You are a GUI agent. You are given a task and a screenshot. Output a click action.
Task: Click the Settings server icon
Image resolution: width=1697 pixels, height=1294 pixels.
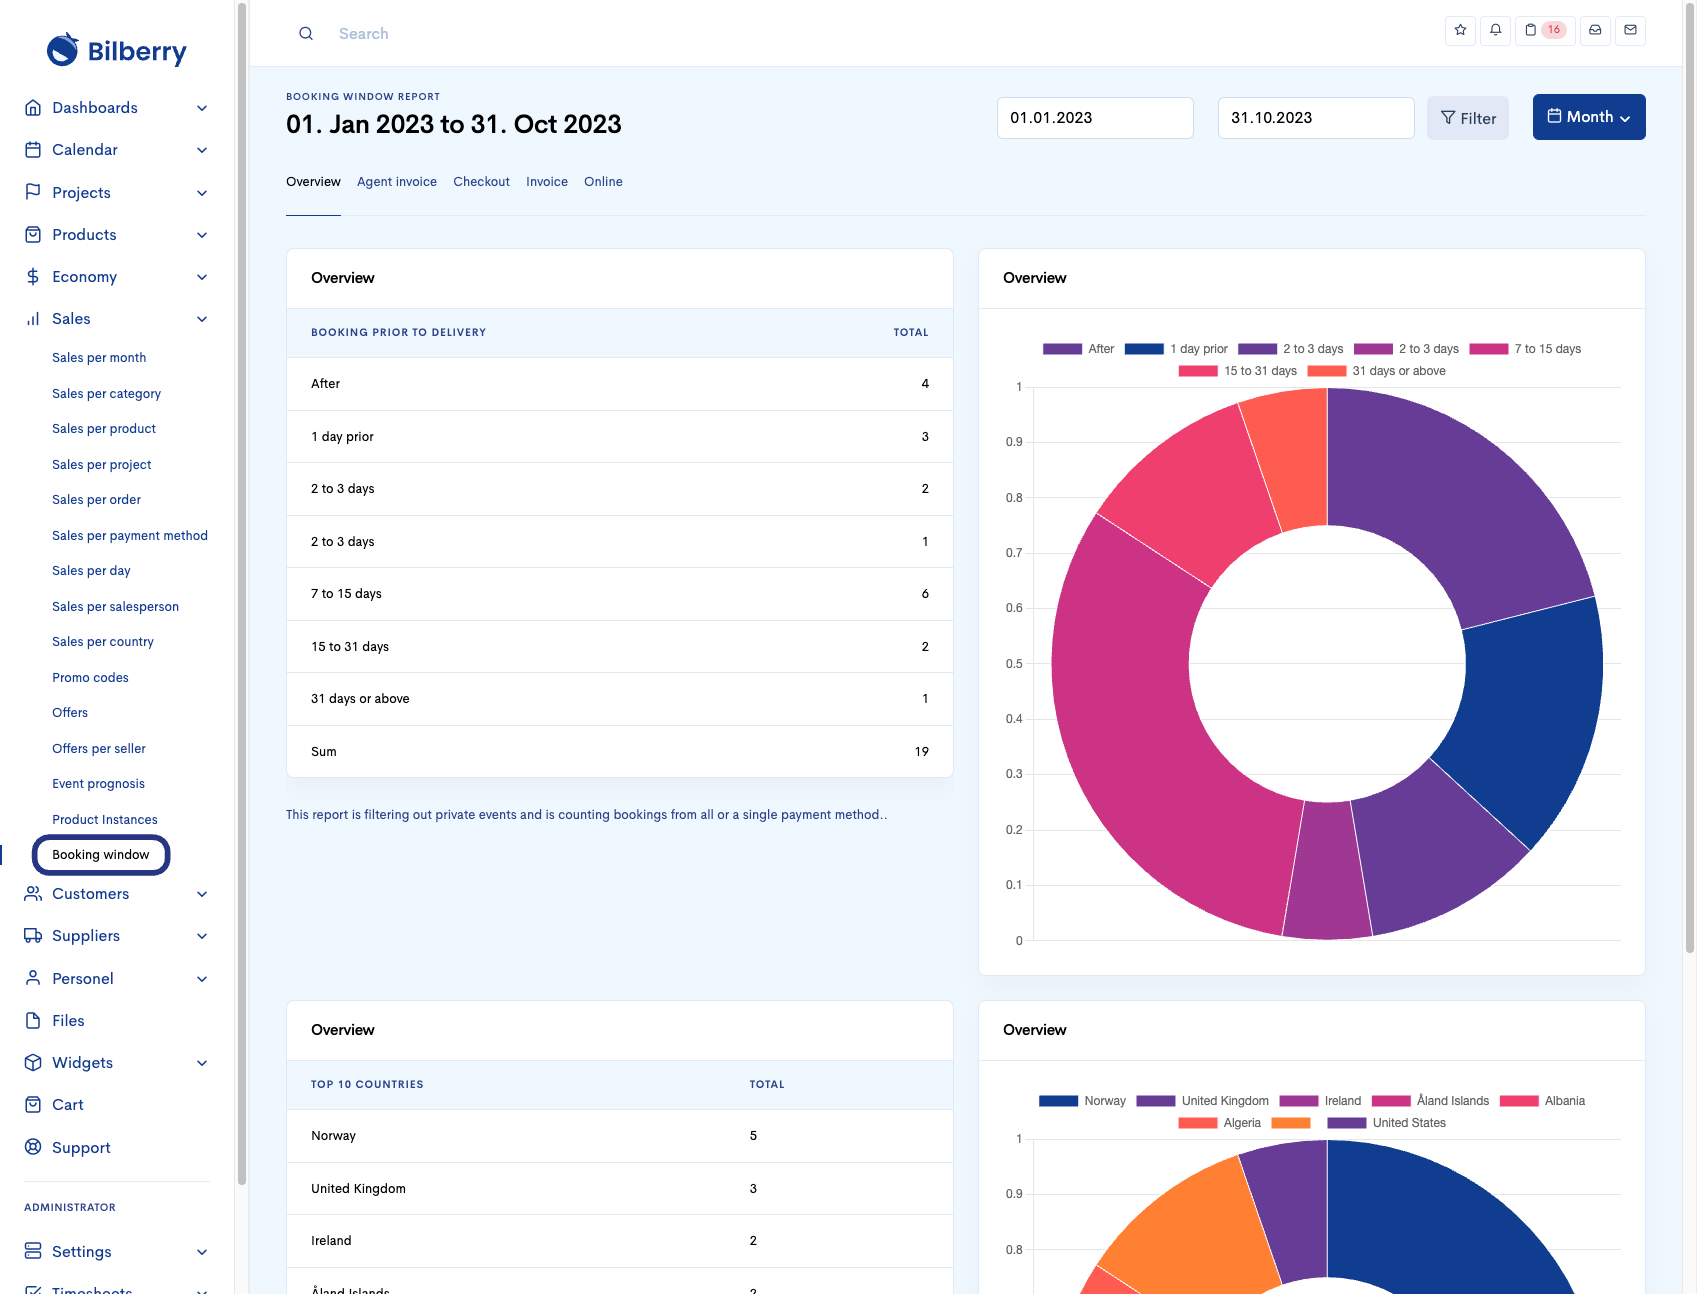(x=33, y=1251)
